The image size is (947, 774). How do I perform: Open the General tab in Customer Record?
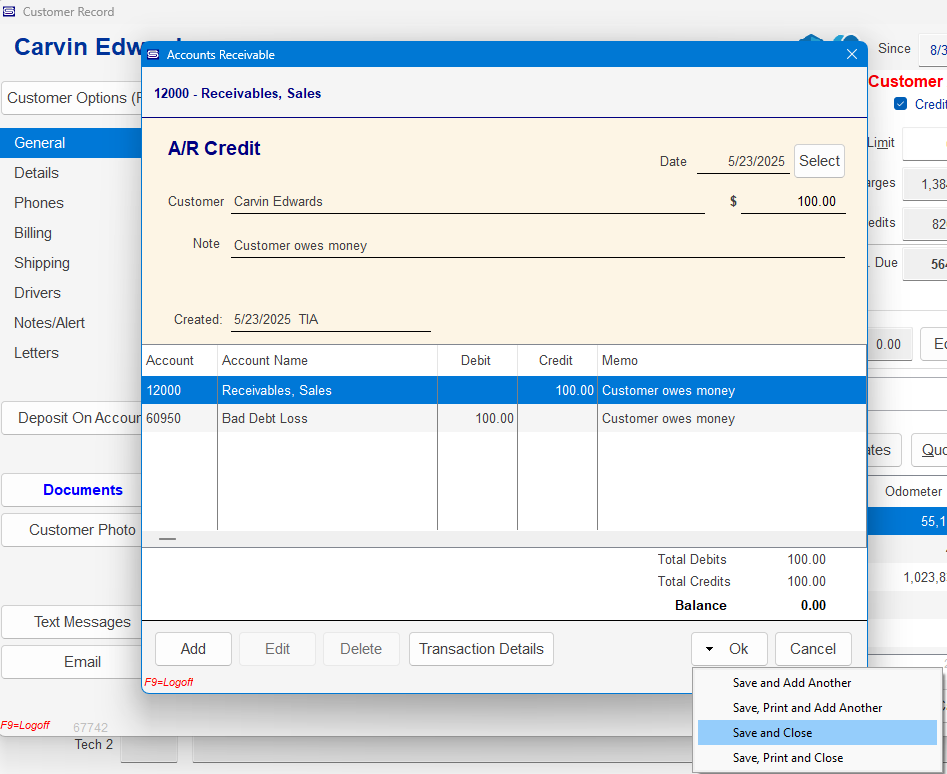[71, 143]
